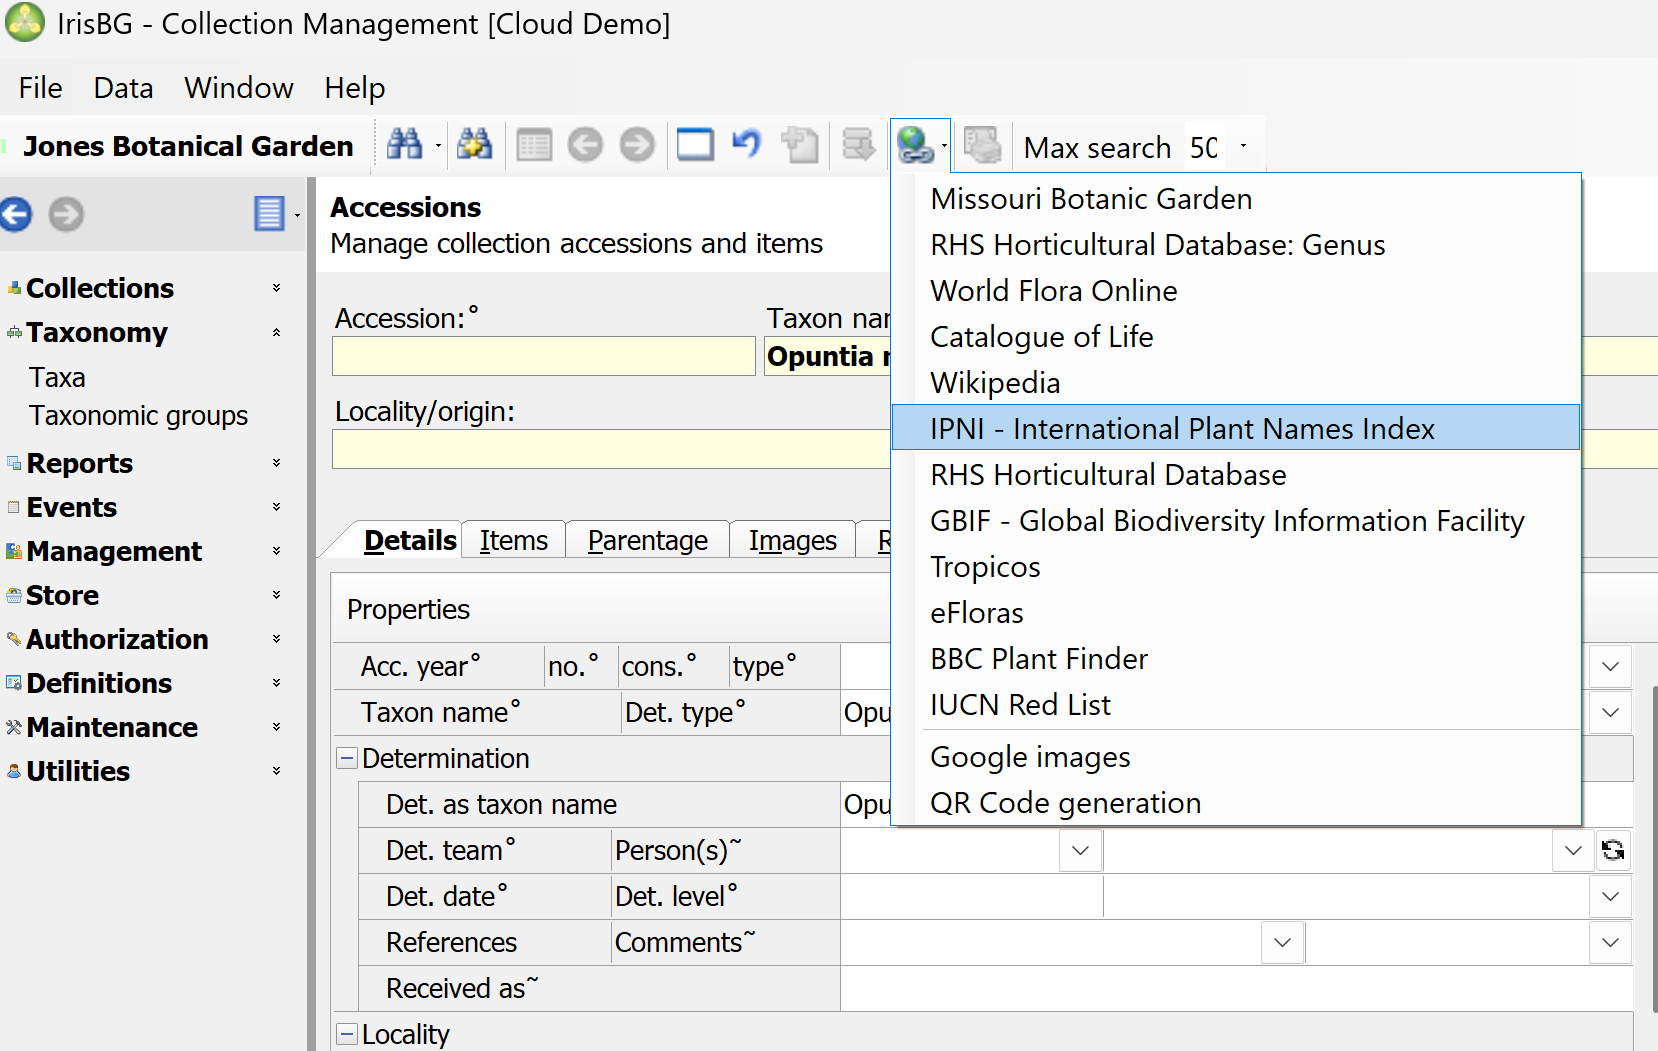Open the Data menu
The image size is (1658, 1051).
pyautogui.click(x=123, y=88)
